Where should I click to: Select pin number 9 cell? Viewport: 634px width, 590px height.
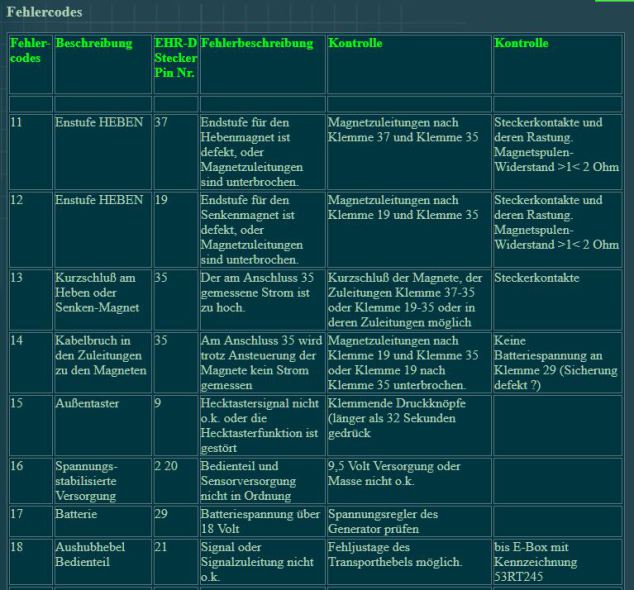pos(158,403)
